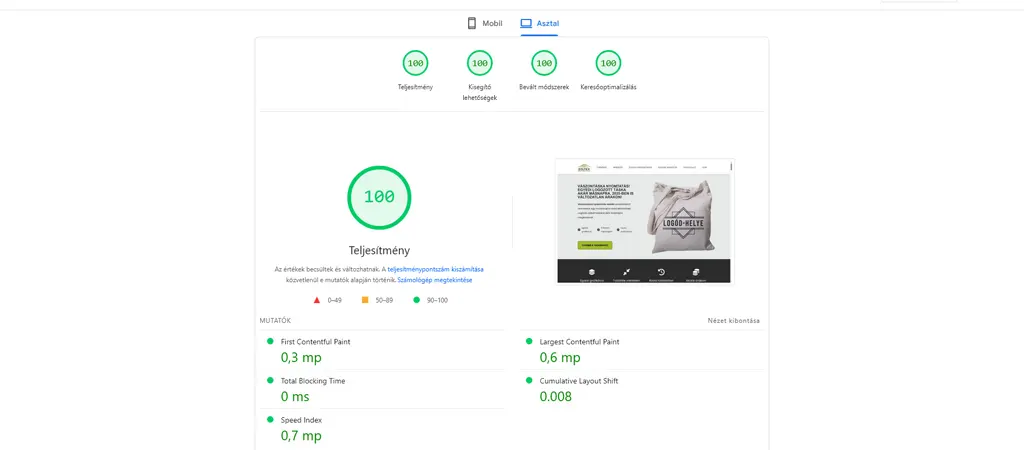
Task: Click the mobile phone icon beside Mobil
Action: coord(472,23)
